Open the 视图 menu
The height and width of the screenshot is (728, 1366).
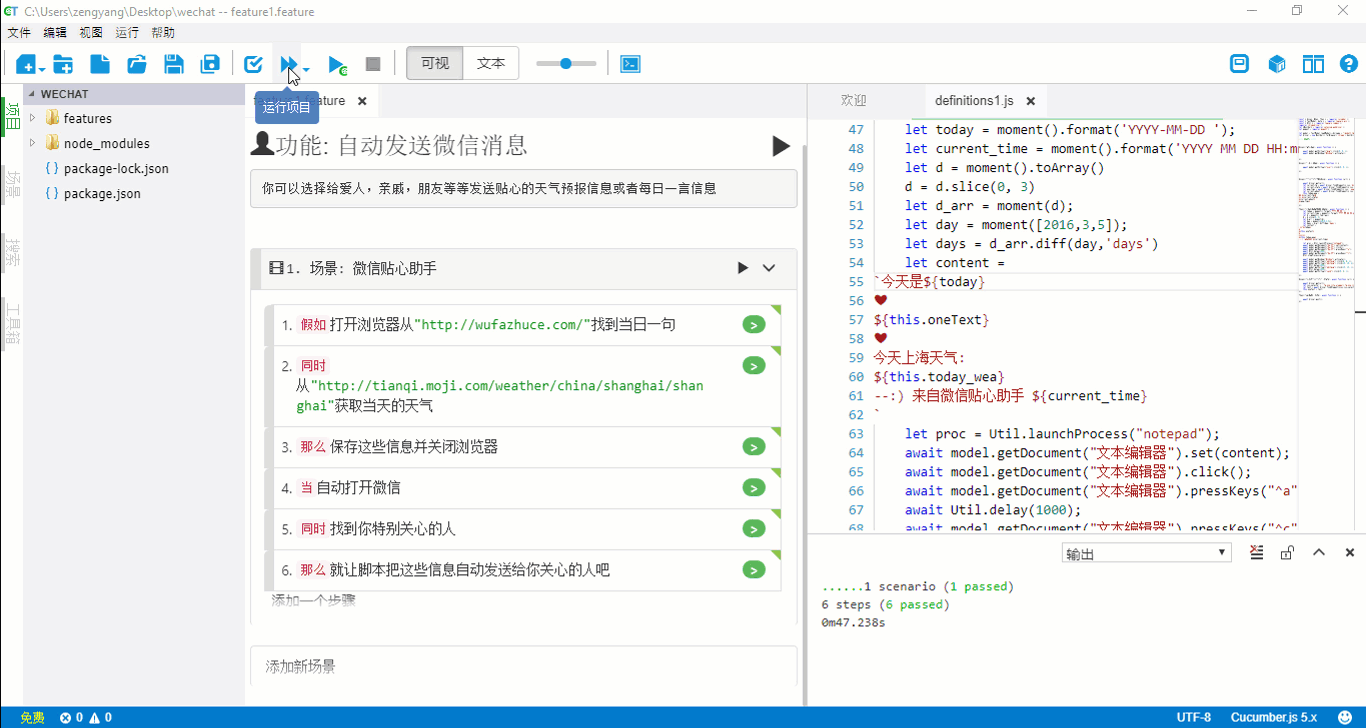pos(91,33)
